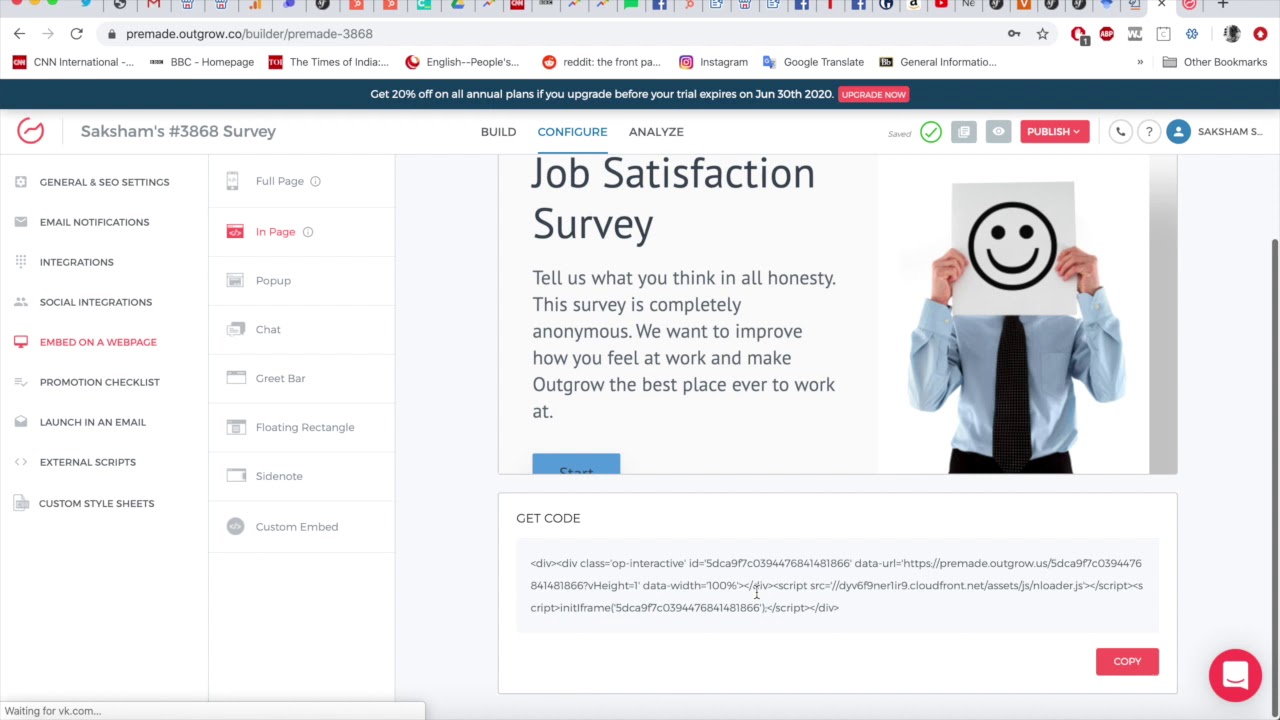
Task: Select the Custom Embed option
Action: pos(297,527)
